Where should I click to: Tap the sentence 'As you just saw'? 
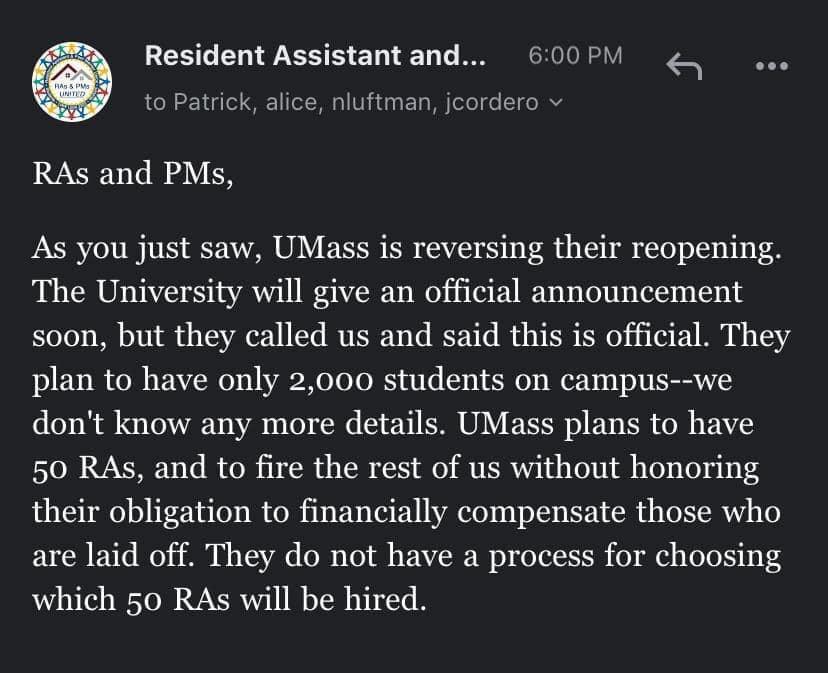(147, 247)
